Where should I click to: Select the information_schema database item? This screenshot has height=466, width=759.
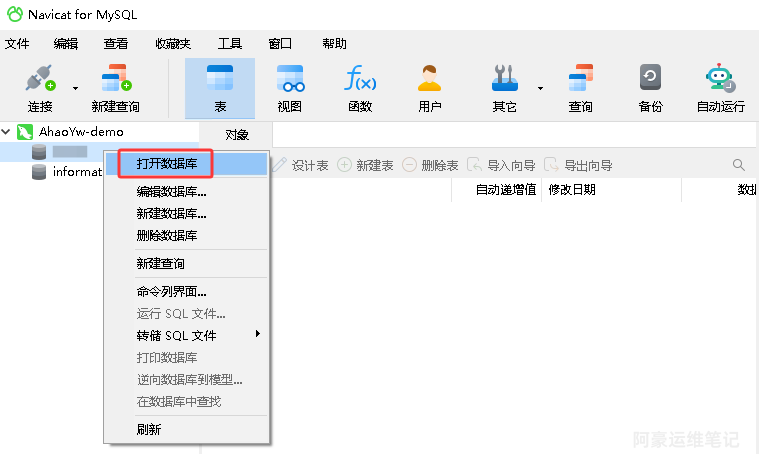[77, 172]
